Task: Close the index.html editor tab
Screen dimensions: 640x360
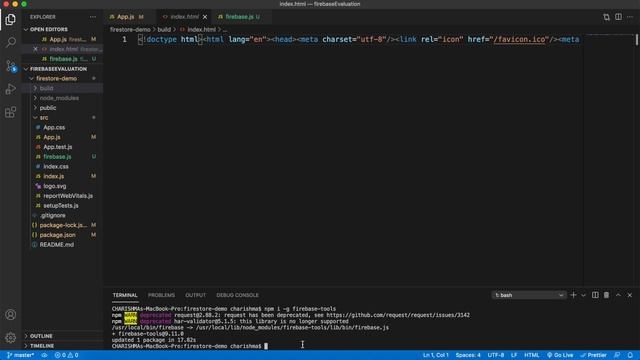Action: [205, 17]
